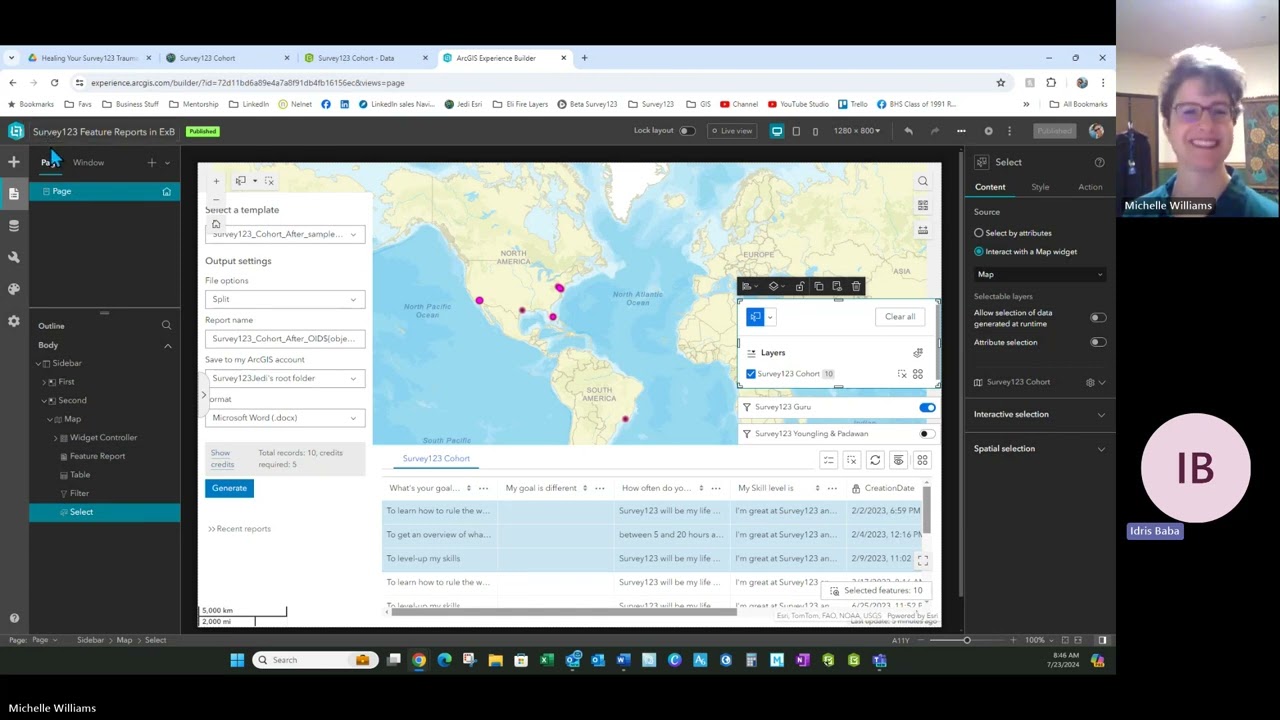Toggle 'Allow selection of data generated at runtime'
Viewport: 1280px width, 720px height.
(1097, 318)
